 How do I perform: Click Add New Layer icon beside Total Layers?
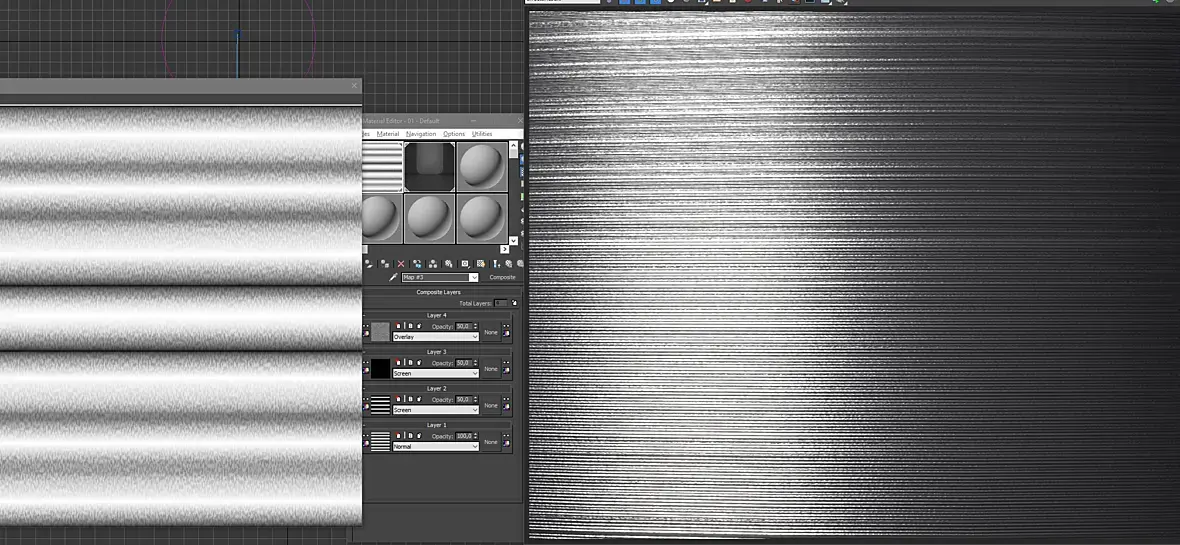point(514,303)
